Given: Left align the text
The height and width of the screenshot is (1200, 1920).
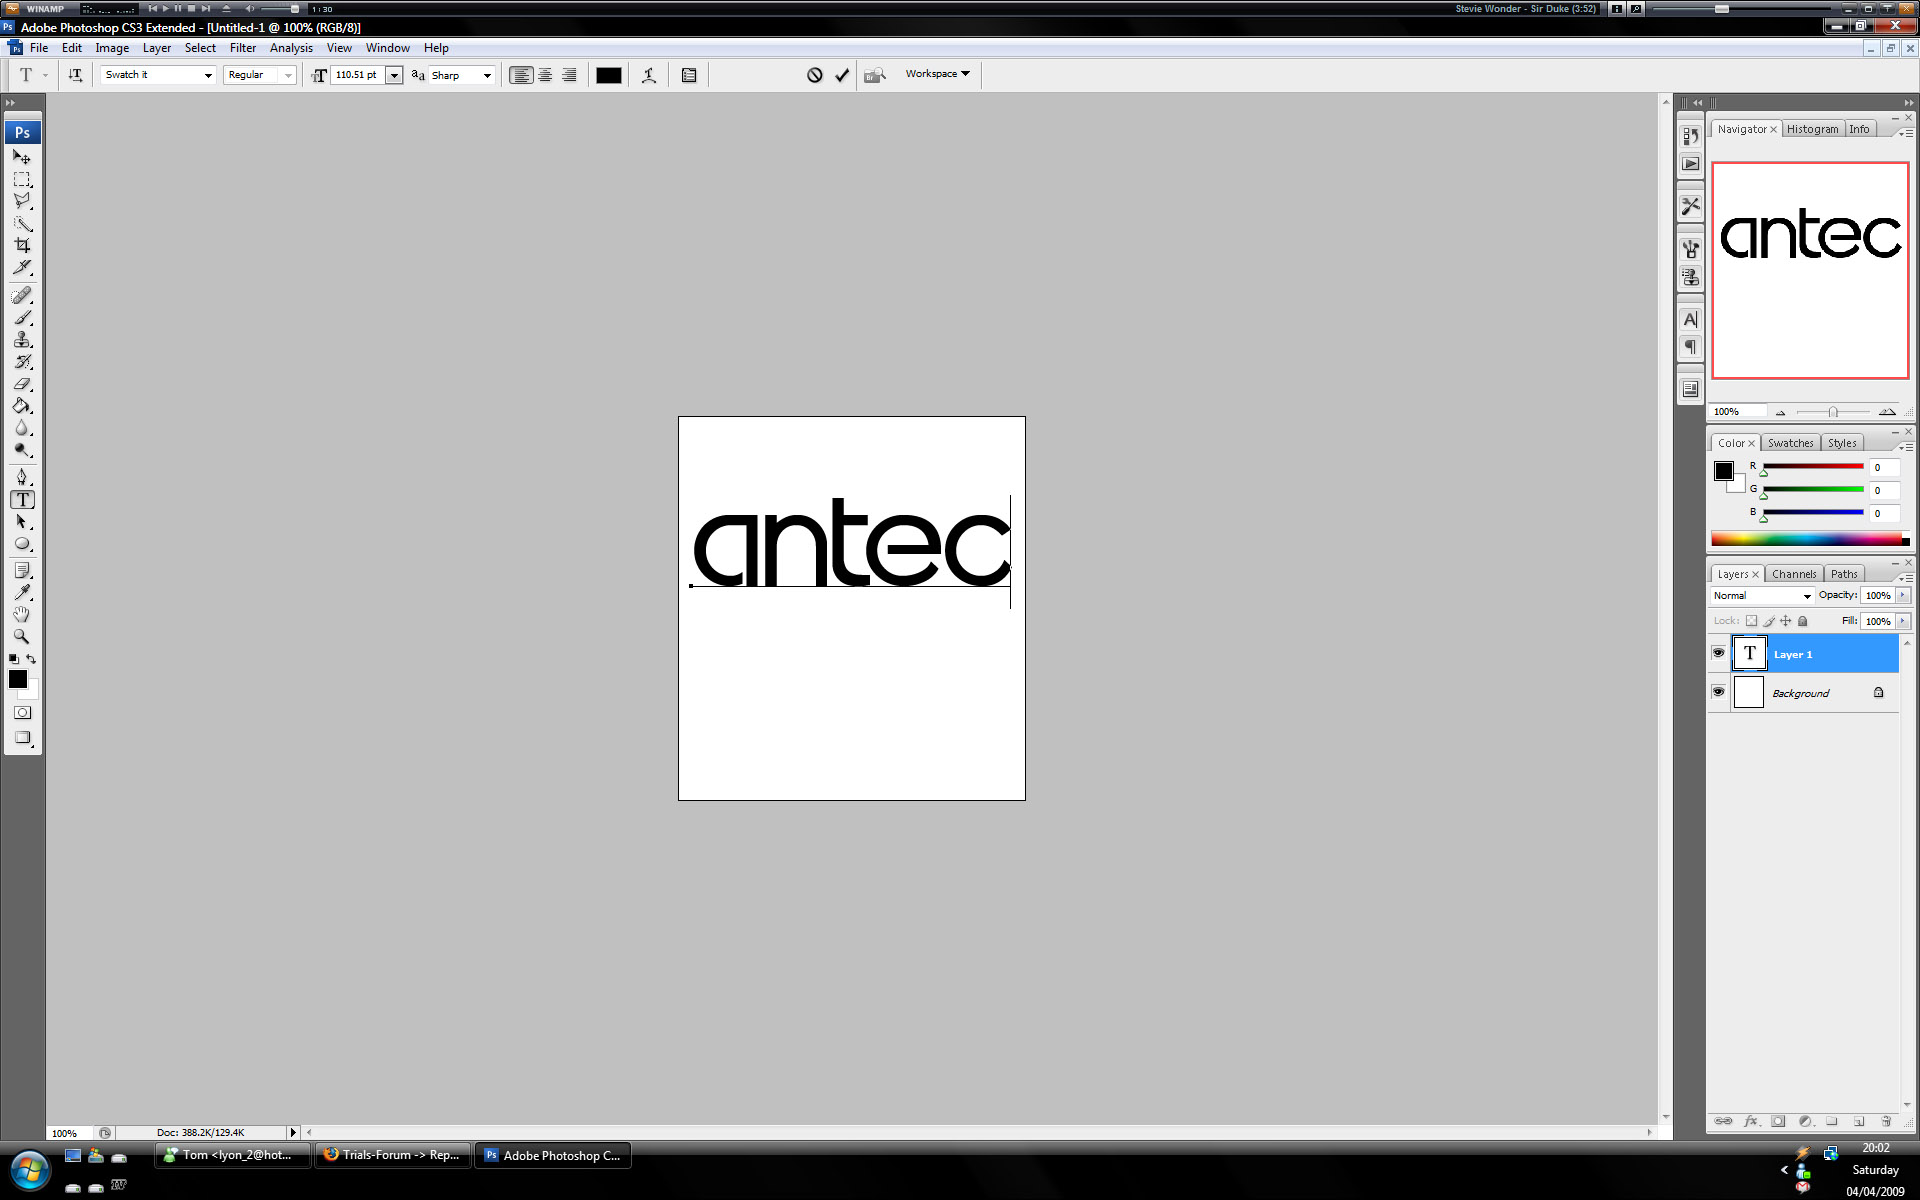Looking at the screenshot, I should 521,75.
